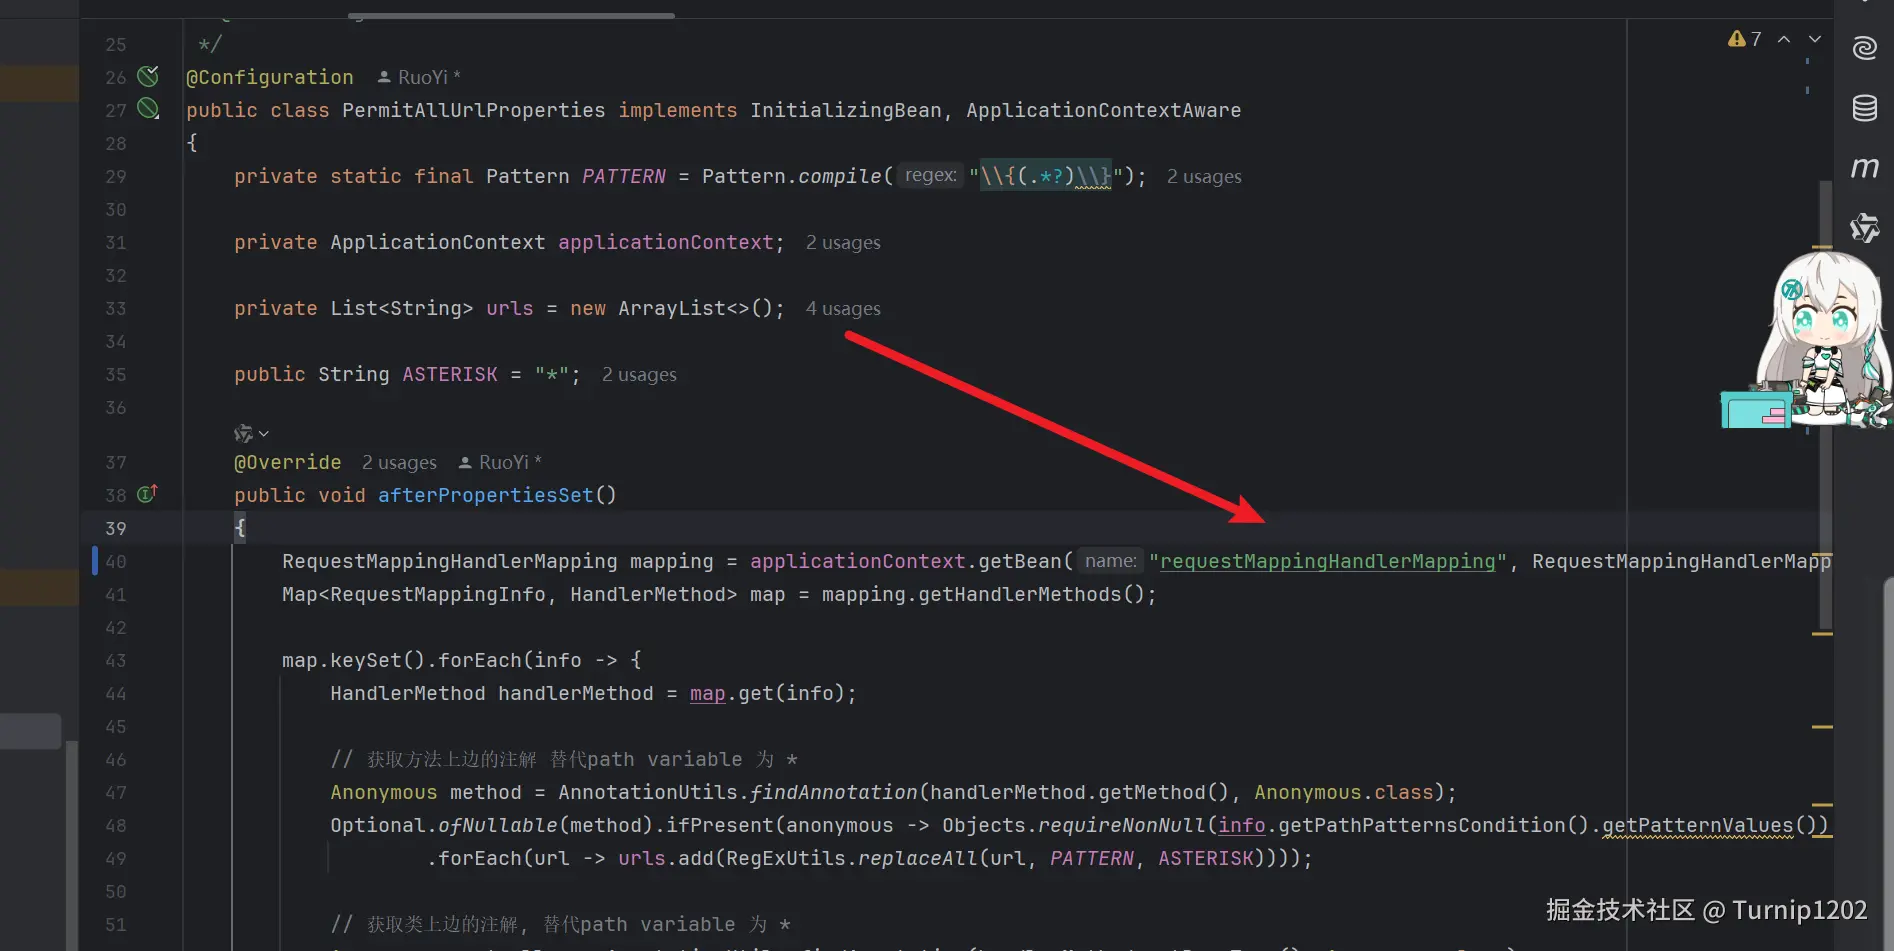Click the Spring bean gutter icon beside @Configuration

click(x=148, y=76)
